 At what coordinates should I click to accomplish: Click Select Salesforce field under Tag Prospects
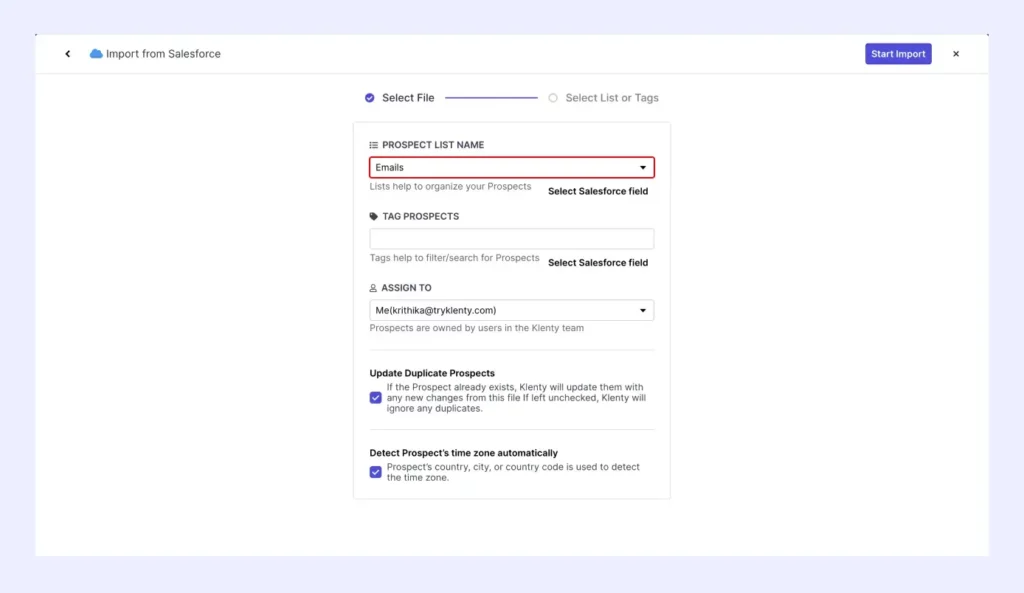point(598,263)
